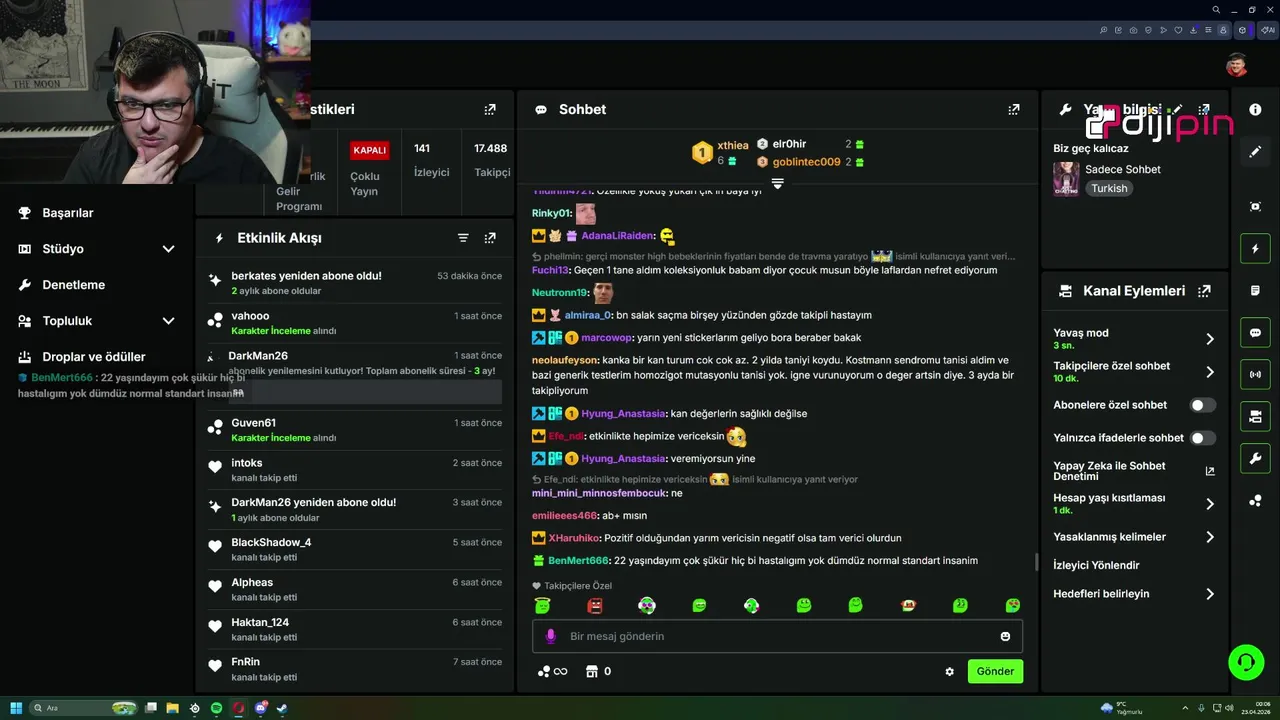The width and height of the screenshot is (1280, 720).
Task: Pop out the Kanal Eylemleri panel
Action: click(1204, 291)
